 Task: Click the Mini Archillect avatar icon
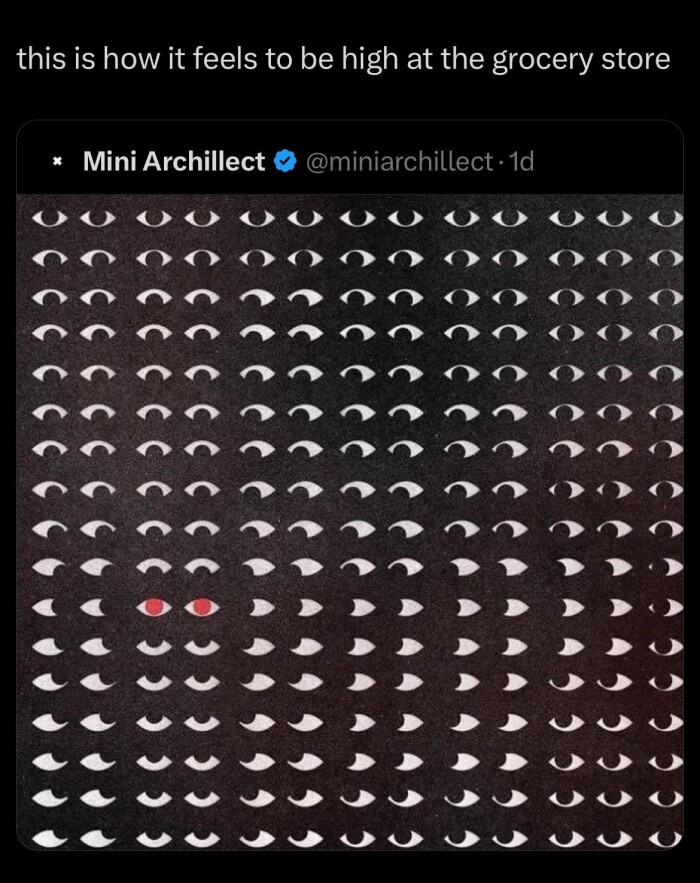[57, 161]
